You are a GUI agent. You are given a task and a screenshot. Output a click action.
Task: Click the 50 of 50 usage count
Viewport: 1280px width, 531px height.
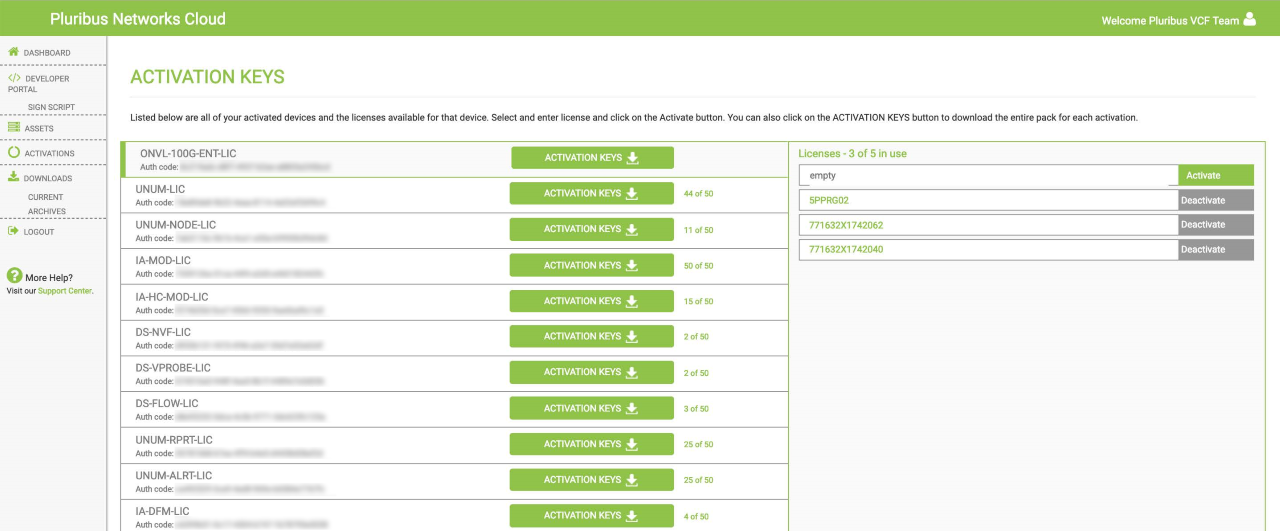tap(699, 266)
